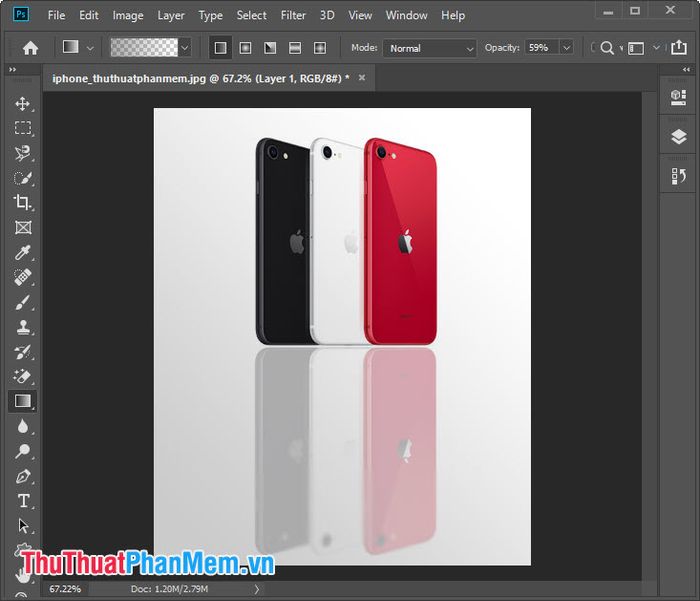Open the Image menu

(128, 15)
